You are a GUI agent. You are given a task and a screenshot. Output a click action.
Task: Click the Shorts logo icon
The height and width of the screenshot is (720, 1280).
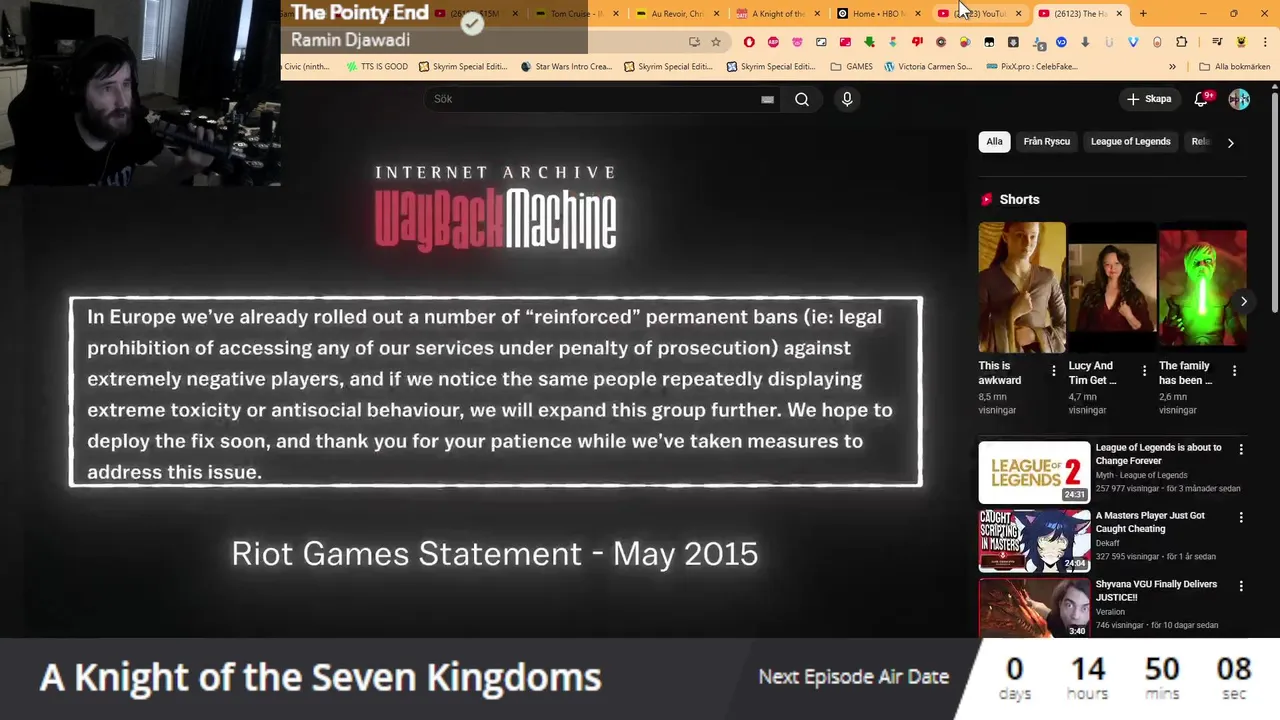click(x=987, y=199)
